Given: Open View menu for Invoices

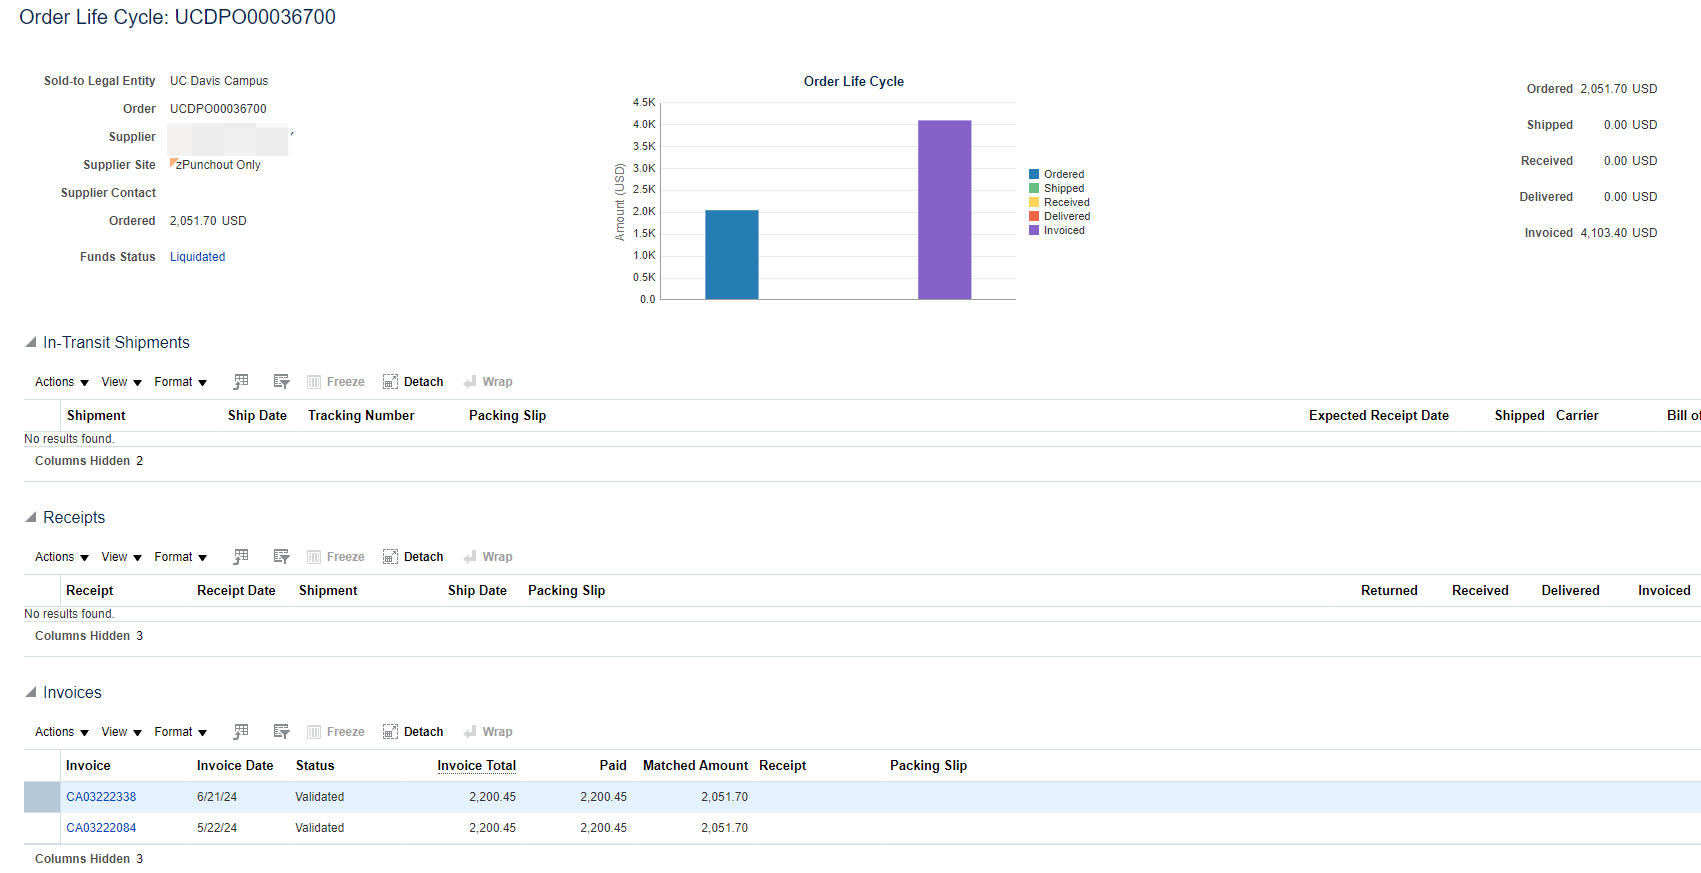Looking at the screenshot, I should tap(121, 732).
